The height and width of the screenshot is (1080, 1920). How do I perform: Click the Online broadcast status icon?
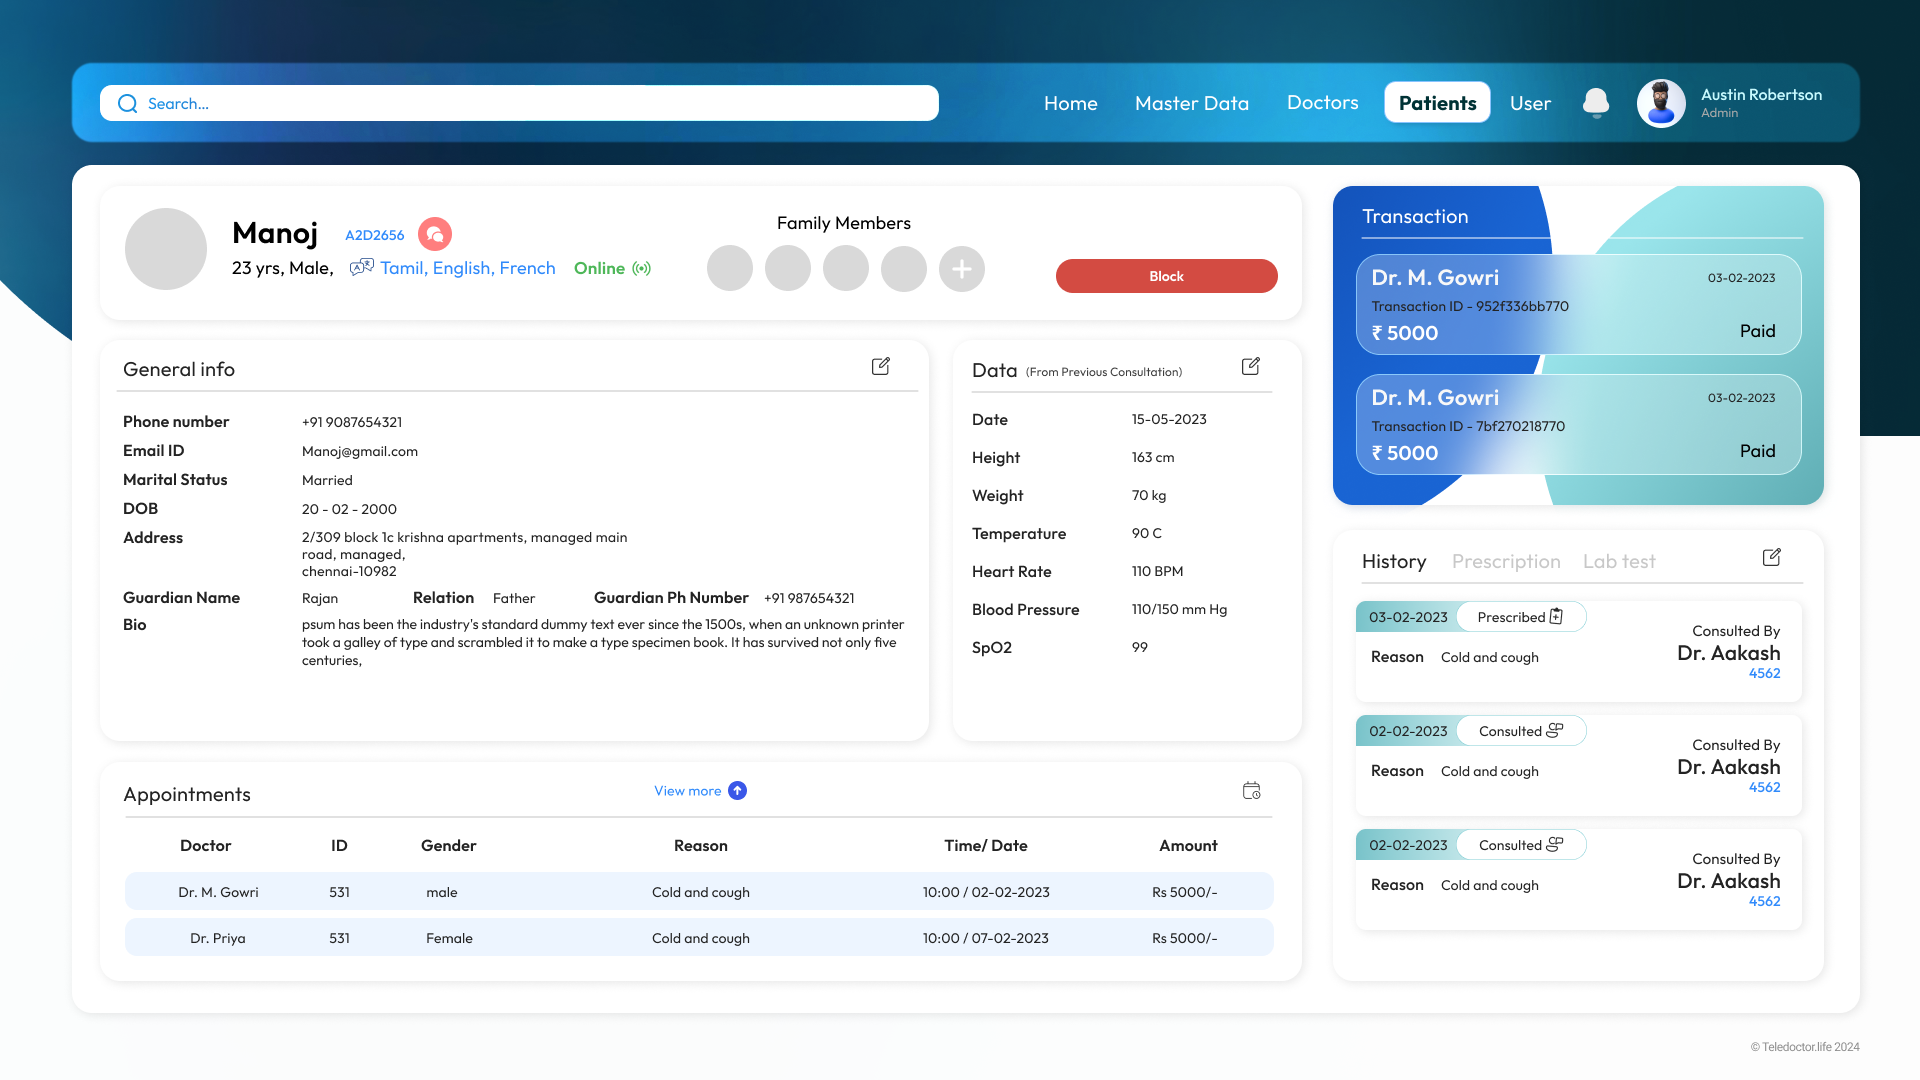[x=642, y=268]
